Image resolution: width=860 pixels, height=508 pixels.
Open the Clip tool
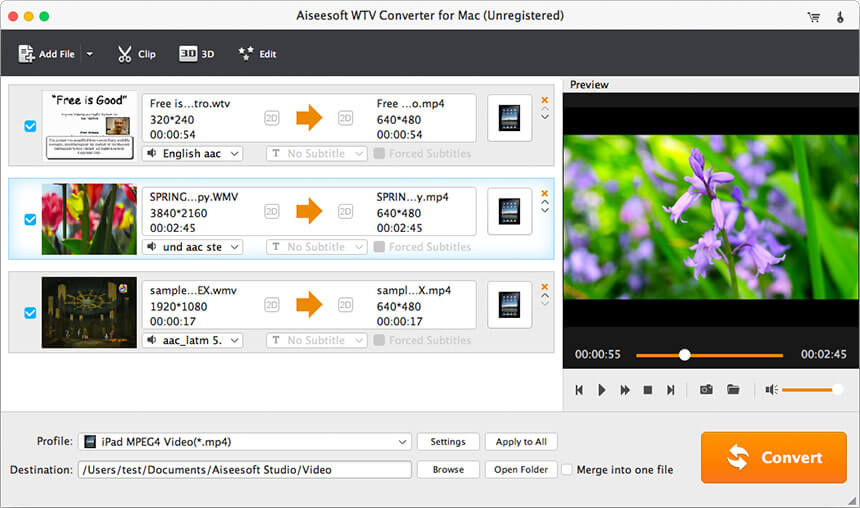tap(137, 54)
